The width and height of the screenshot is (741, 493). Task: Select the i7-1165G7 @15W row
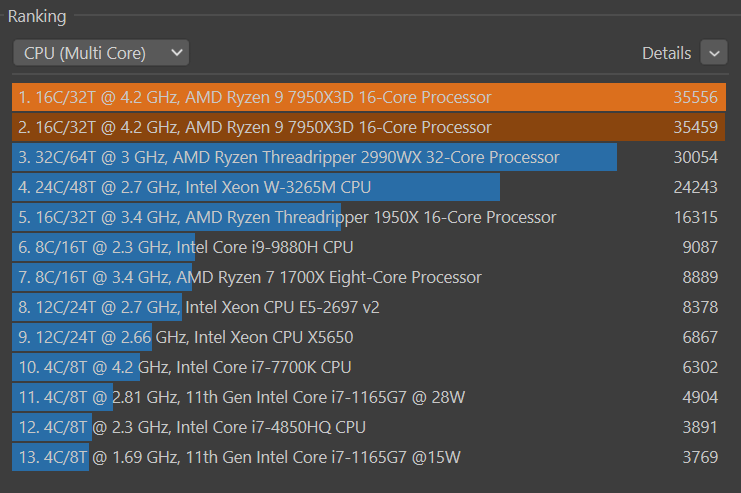[x=240, y=457]
